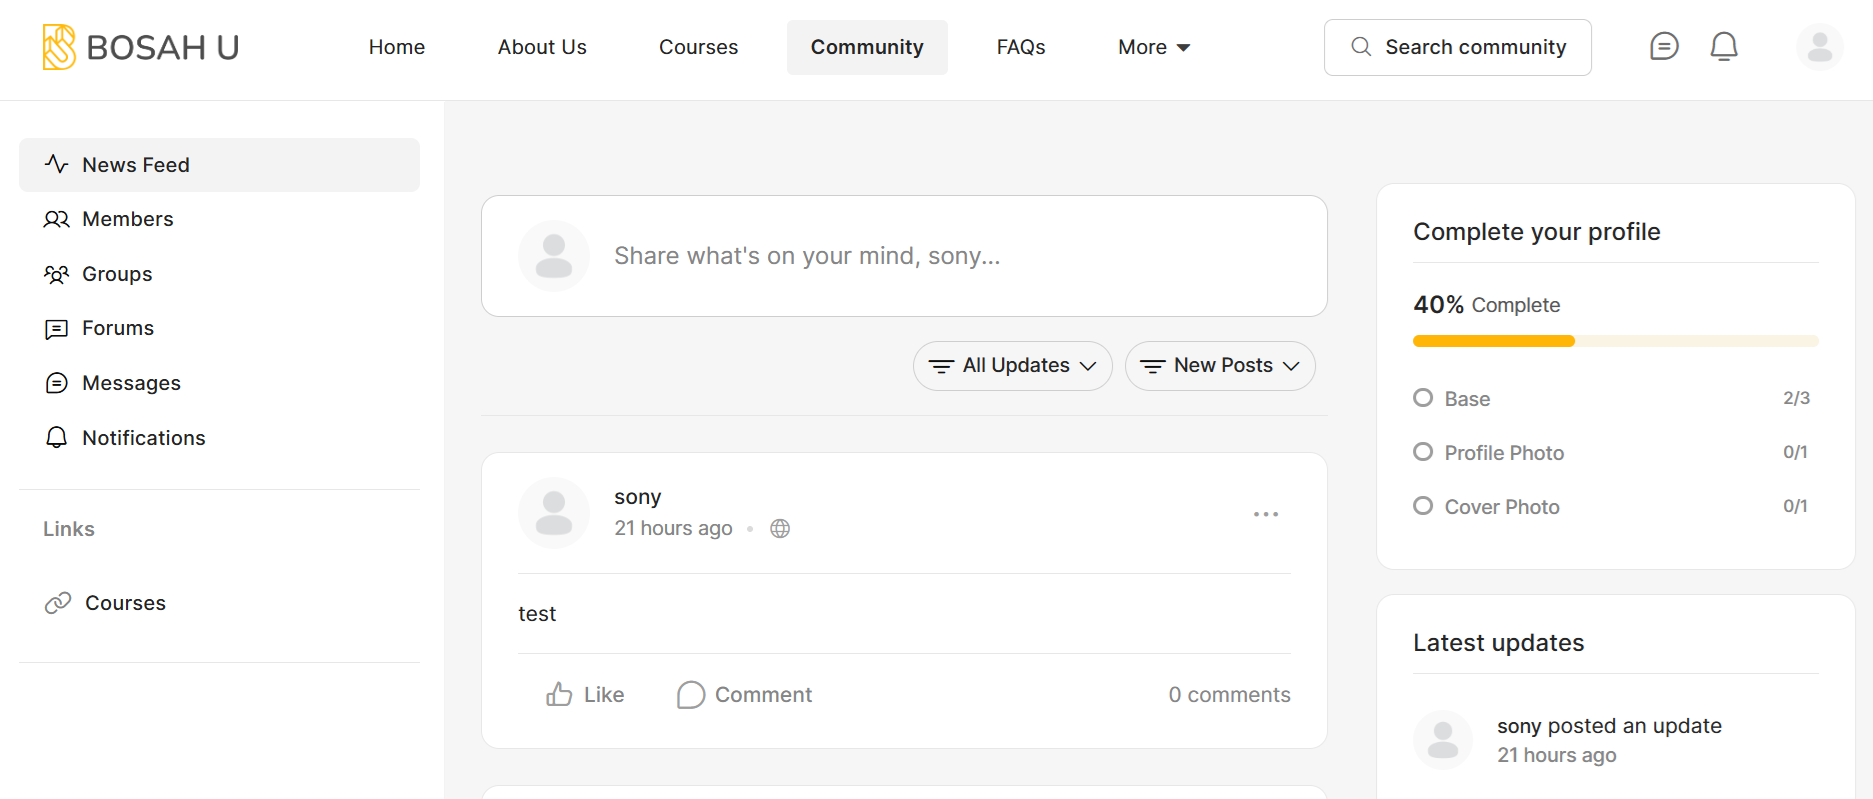Image resolution: width=1873 pixels, height=799 pixels.
Task: Expand the All Updates filter dropdown
Action: [x=1012, y=366]
